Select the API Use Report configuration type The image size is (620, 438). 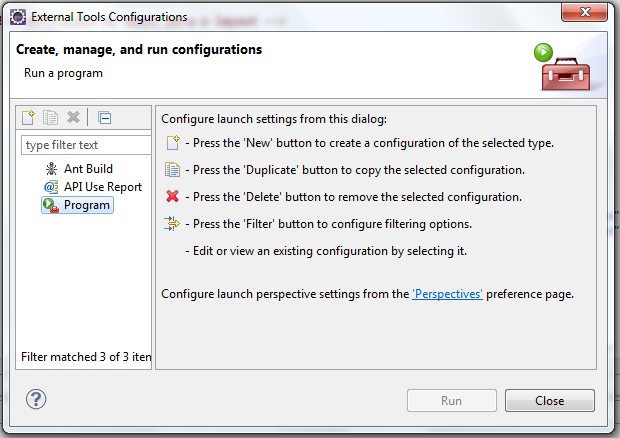tap(103, 187)
